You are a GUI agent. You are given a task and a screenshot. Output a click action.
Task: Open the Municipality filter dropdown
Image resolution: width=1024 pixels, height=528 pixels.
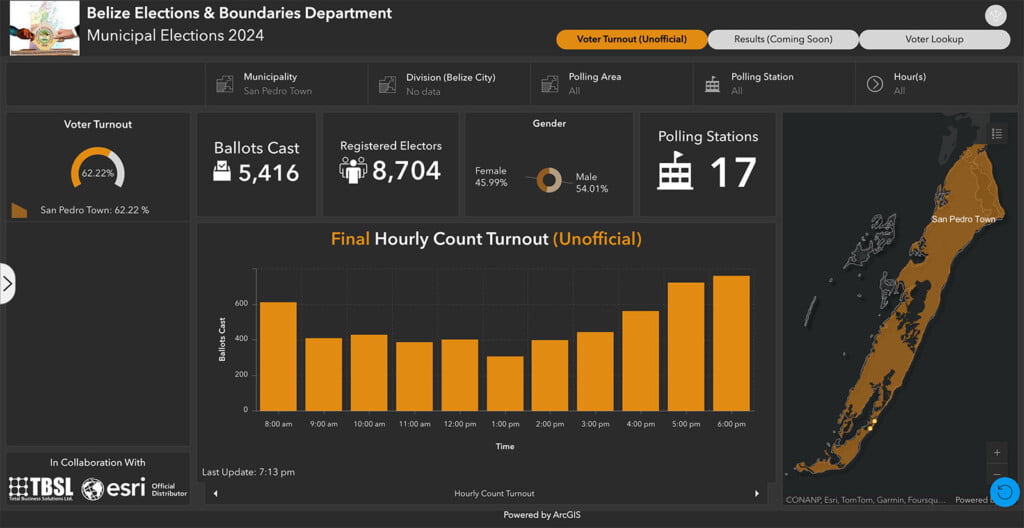tap(286, 84)
